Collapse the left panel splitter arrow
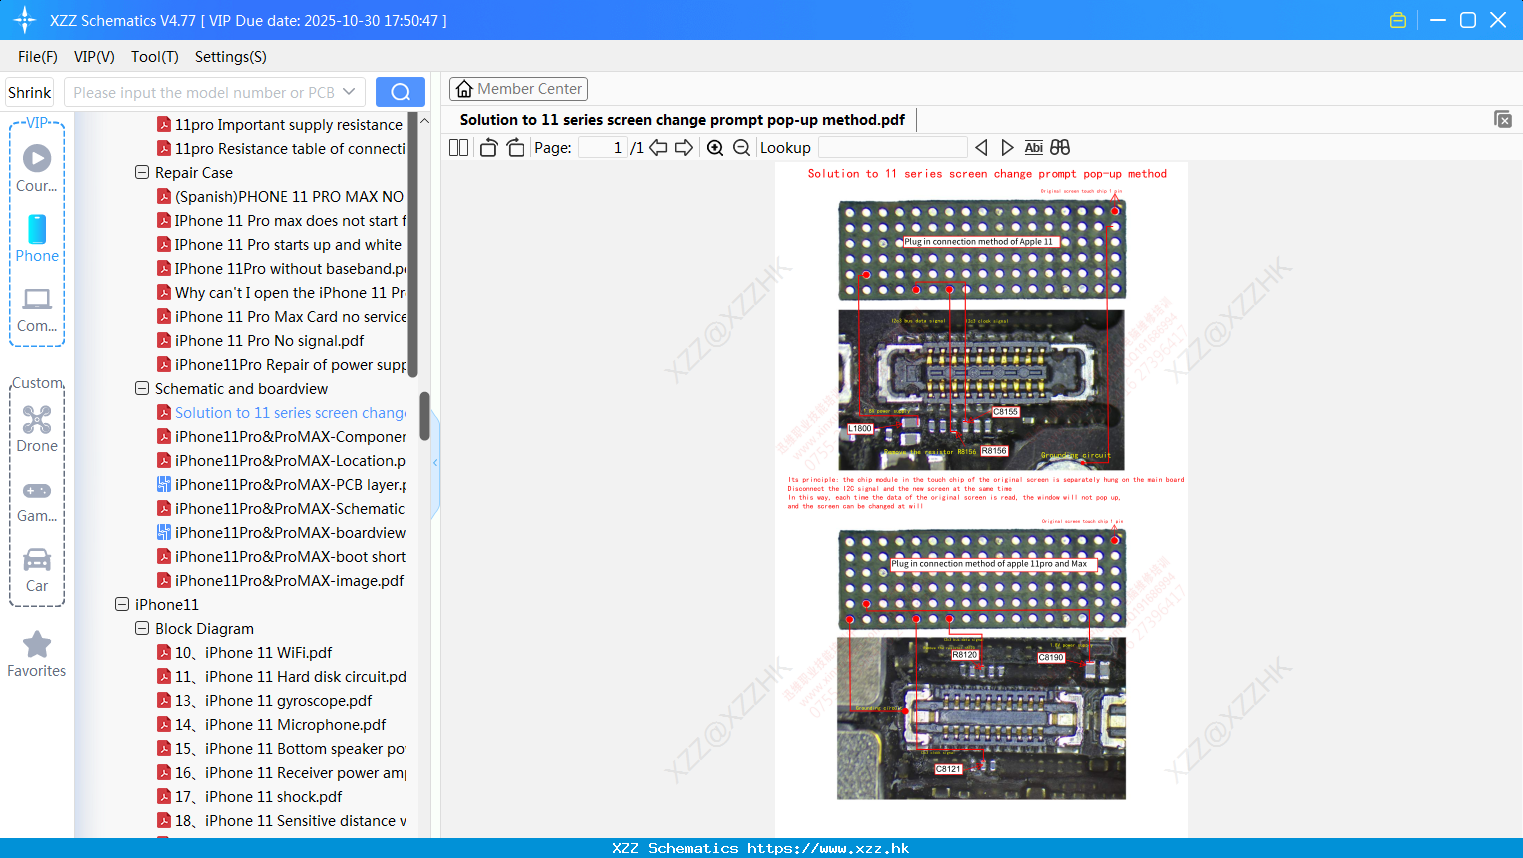 (435, 463)
